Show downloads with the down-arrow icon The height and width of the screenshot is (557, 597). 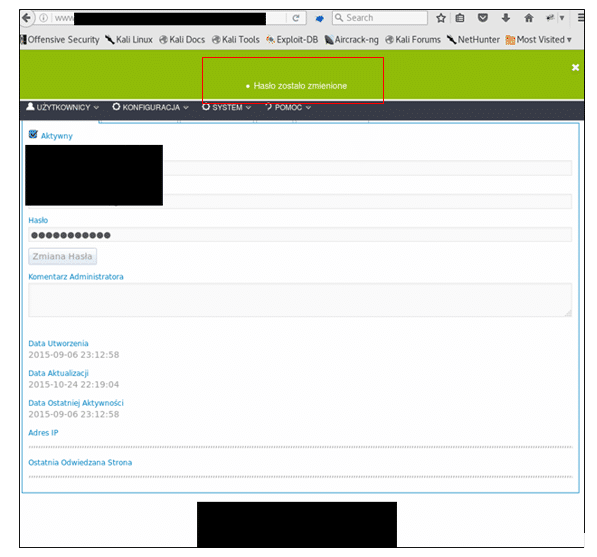(x=506, y=18)
